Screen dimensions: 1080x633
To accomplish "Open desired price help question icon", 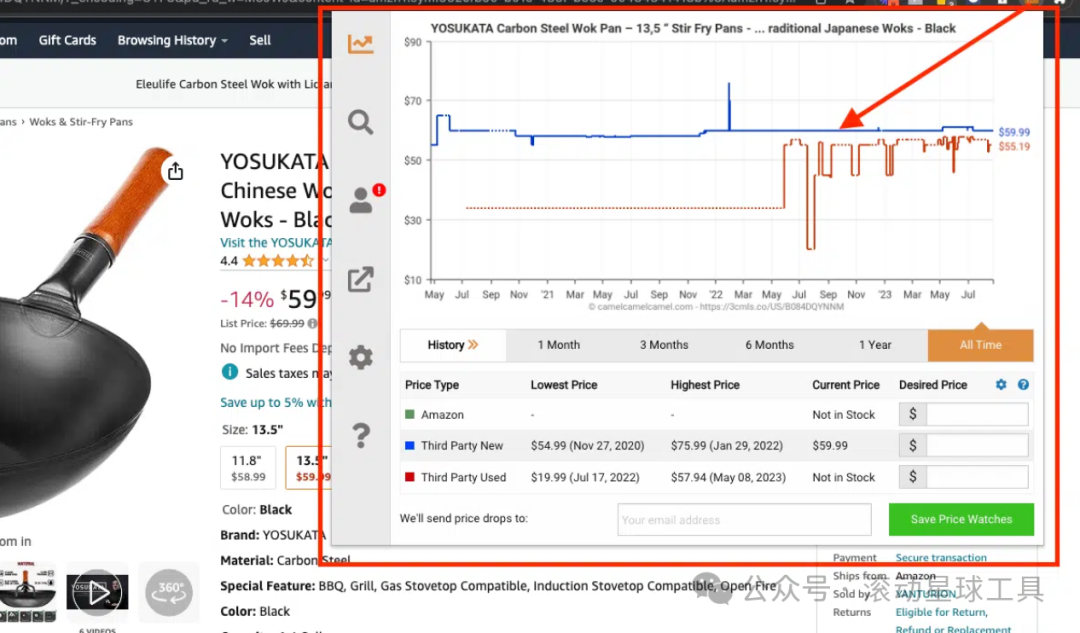I will pyautogui.click(x=1024, y=384).
